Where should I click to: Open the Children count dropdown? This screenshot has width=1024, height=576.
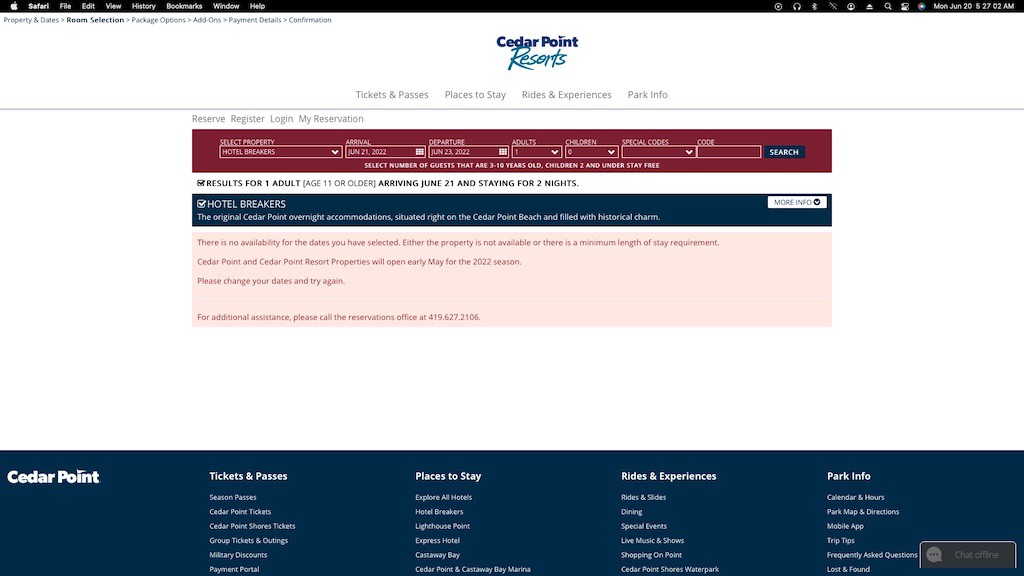click(x=591, y=152)
